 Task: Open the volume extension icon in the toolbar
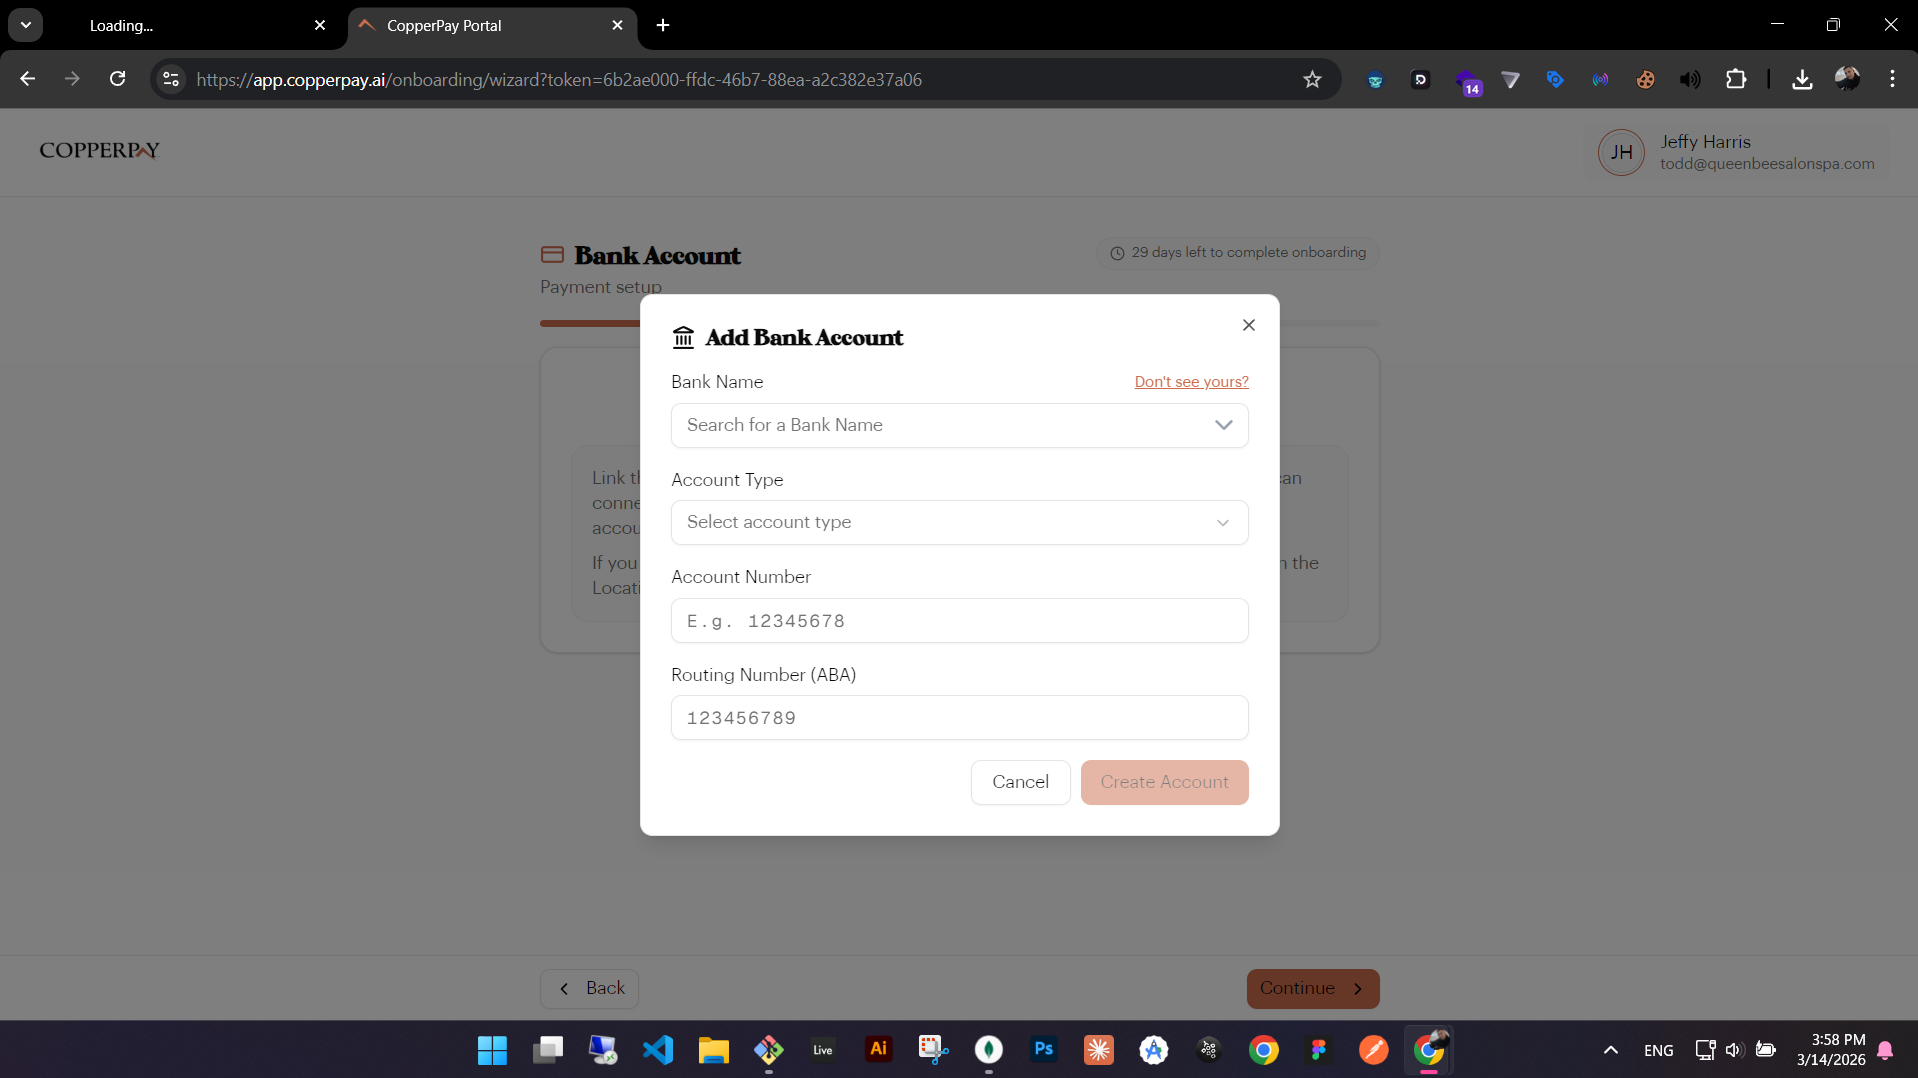pos(1691,79)
